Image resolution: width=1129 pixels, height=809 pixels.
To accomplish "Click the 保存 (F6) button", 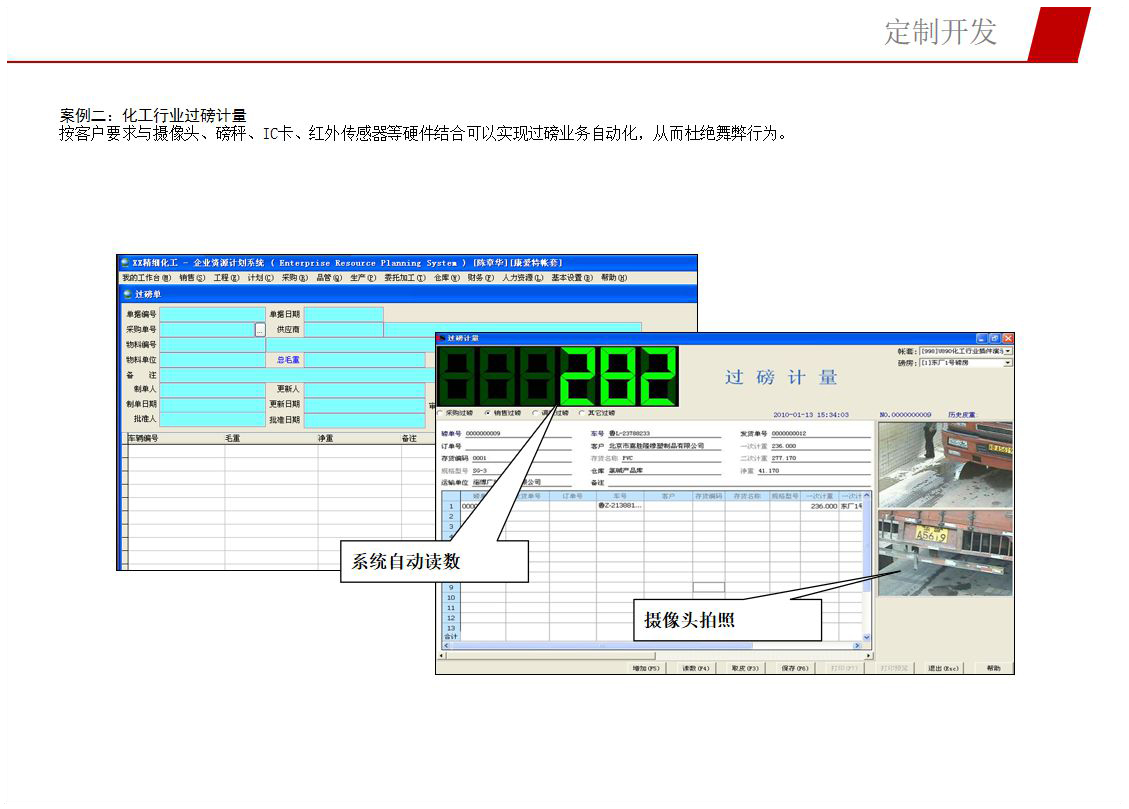I will click(x=794, y=667).
